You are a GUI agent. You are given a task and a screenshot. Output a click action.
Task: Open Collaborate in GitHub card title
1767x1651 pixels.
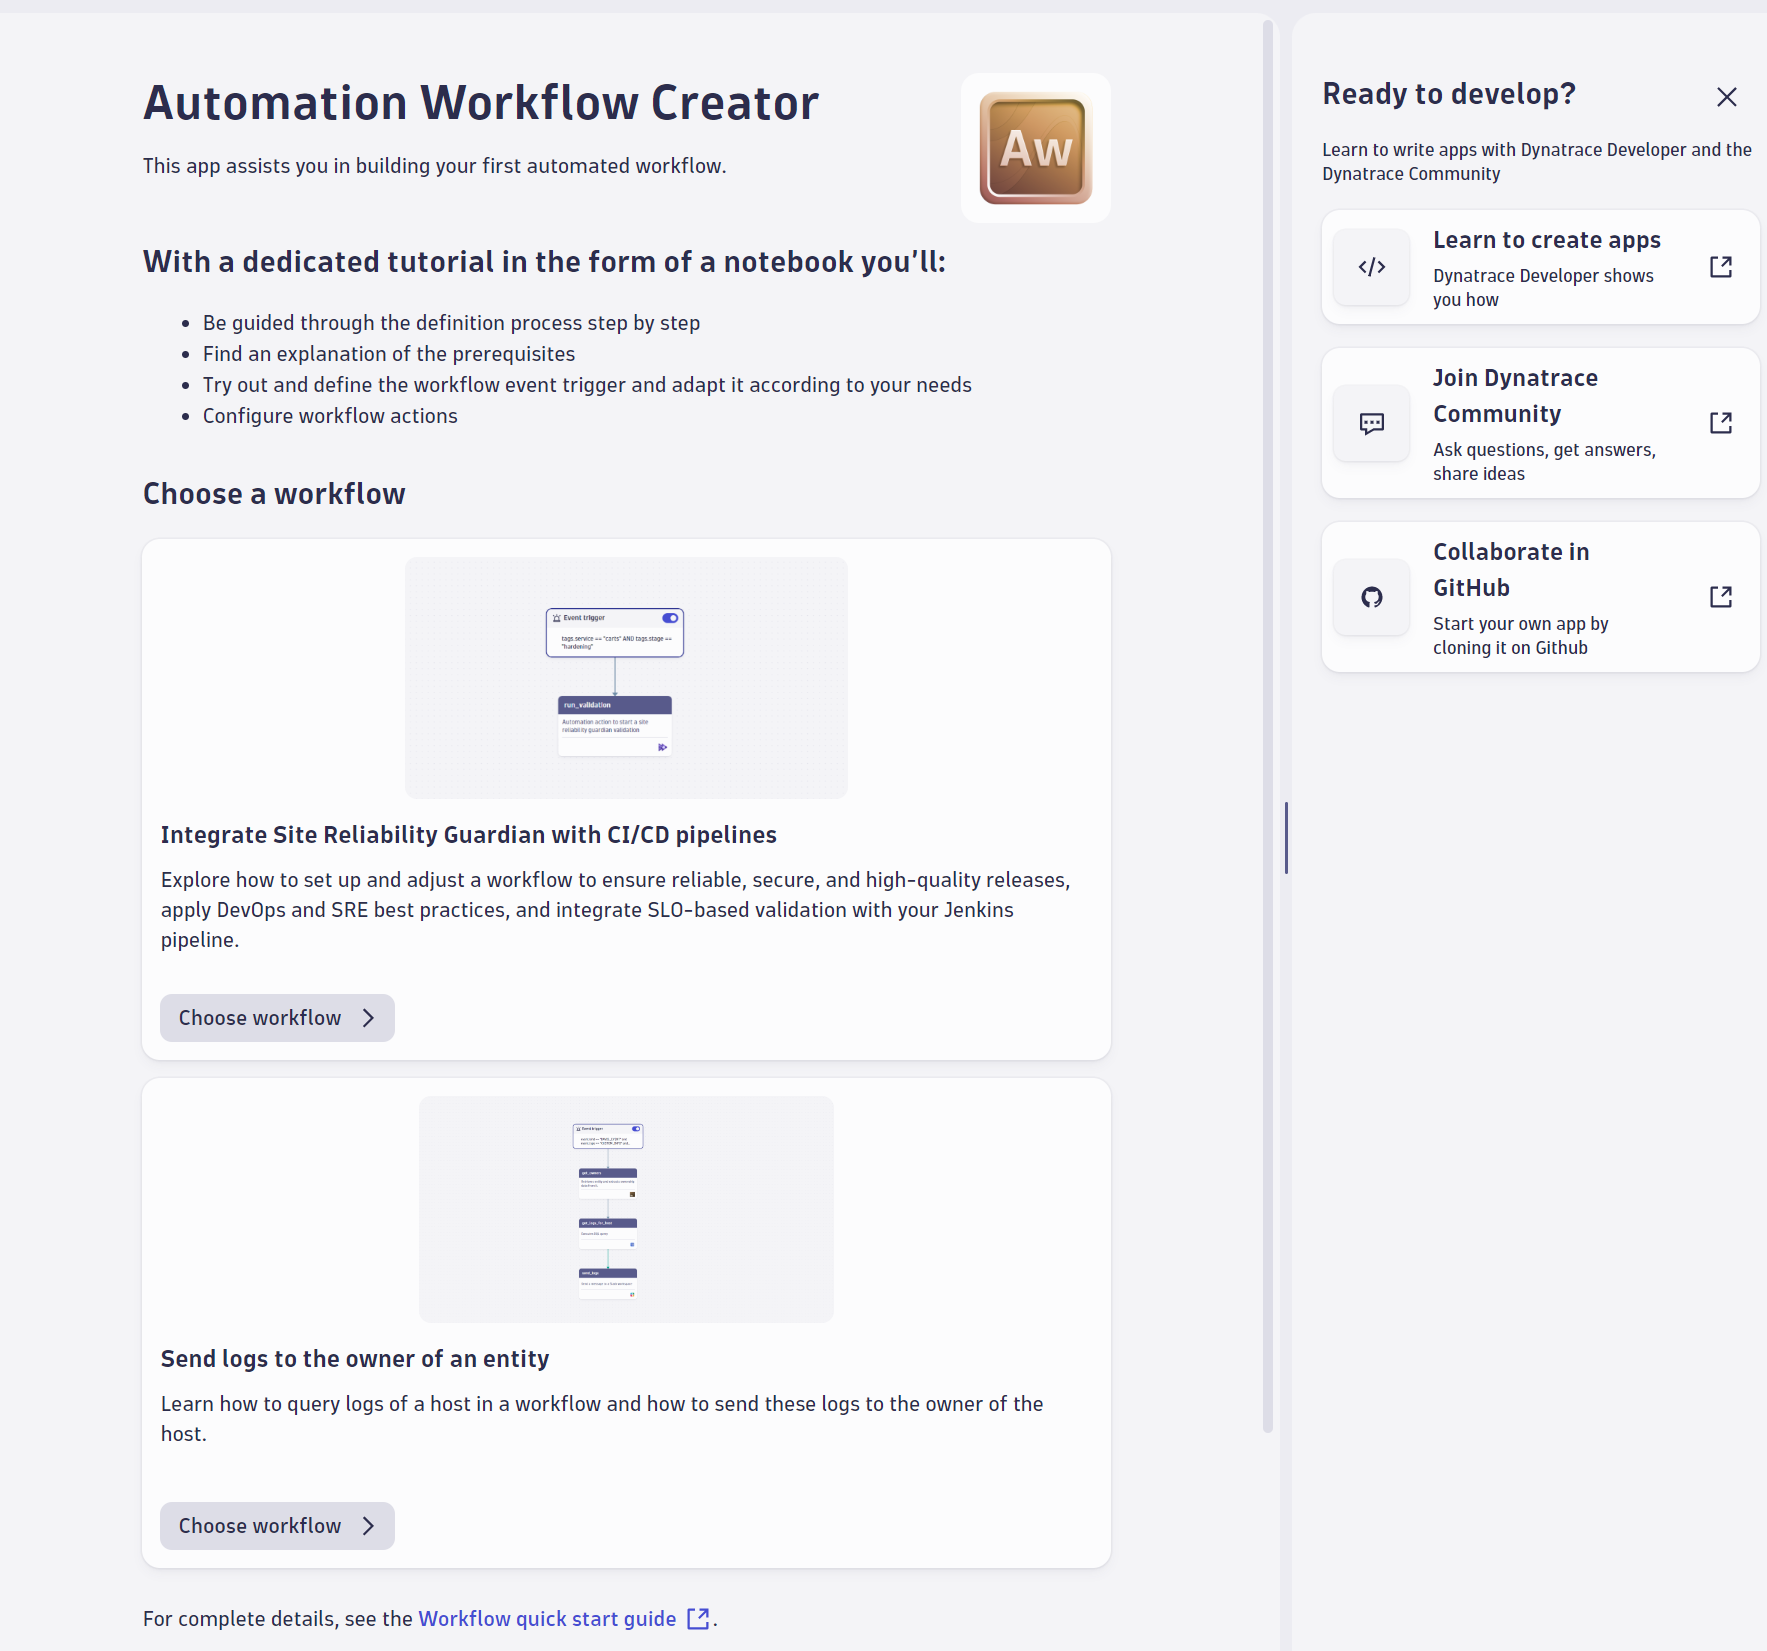point(1510,570)
